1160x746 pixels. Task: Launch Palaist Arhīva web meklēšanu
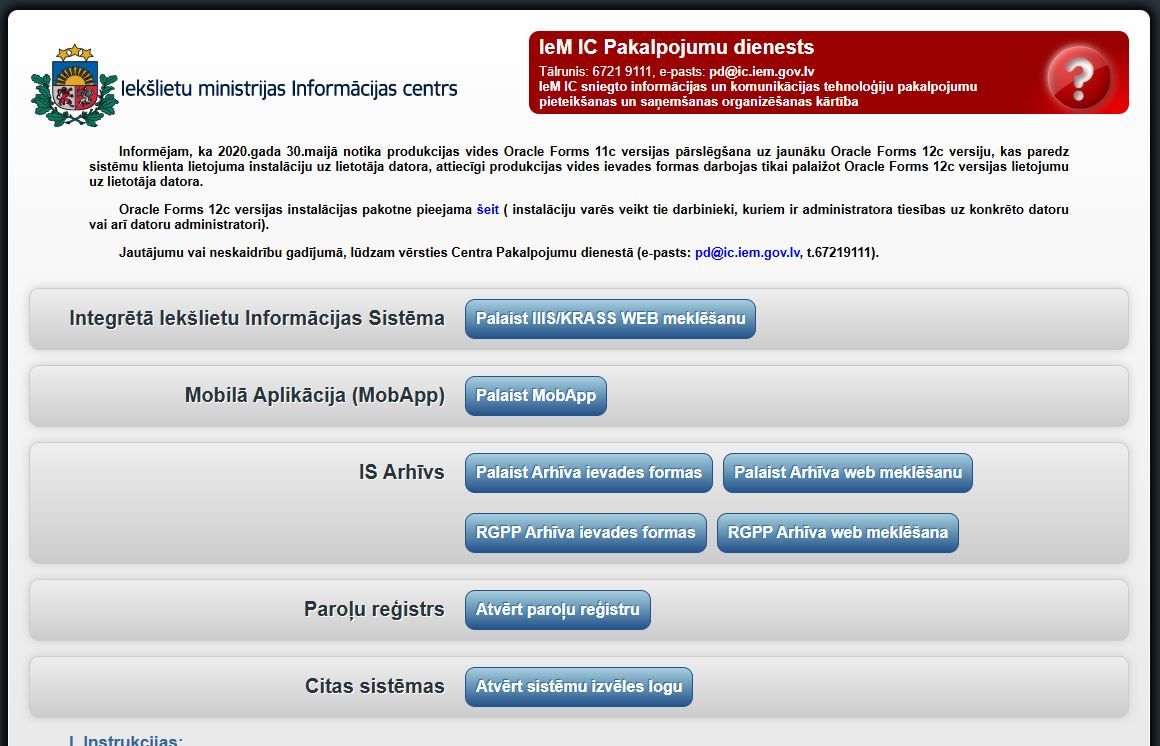click(847, 472)
